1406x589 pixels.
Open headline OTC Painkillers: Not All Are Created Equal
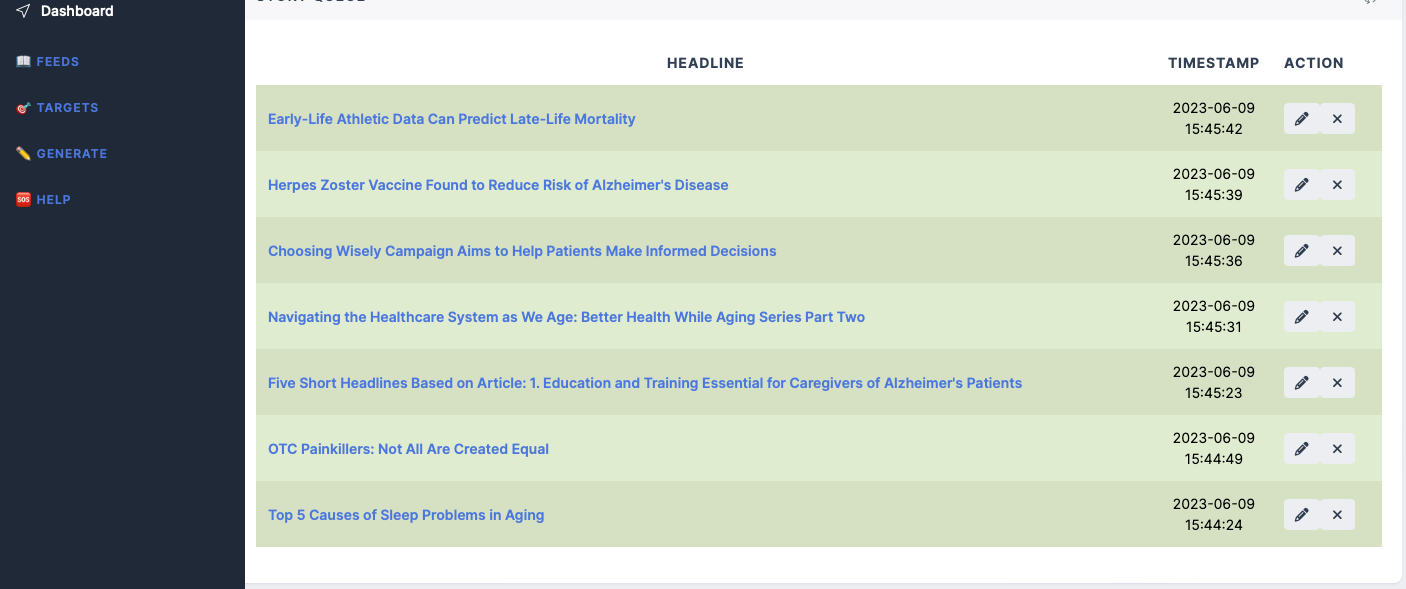[x=408, y=449]
